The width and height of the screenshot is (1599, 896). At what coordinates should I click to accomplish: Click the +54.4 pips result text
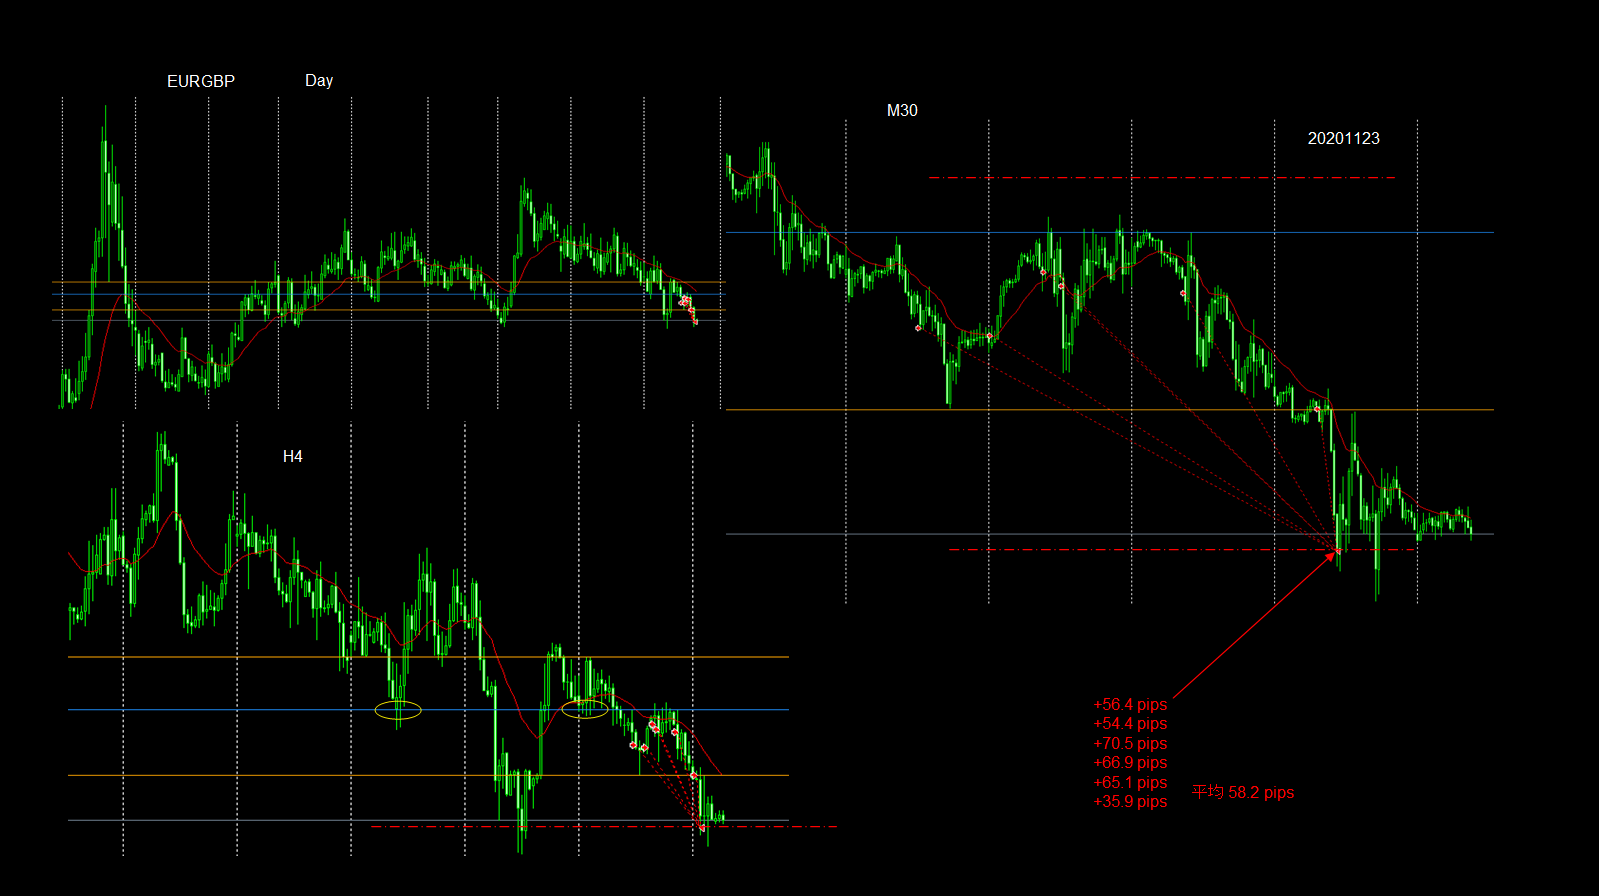[x=1130, y=724]
